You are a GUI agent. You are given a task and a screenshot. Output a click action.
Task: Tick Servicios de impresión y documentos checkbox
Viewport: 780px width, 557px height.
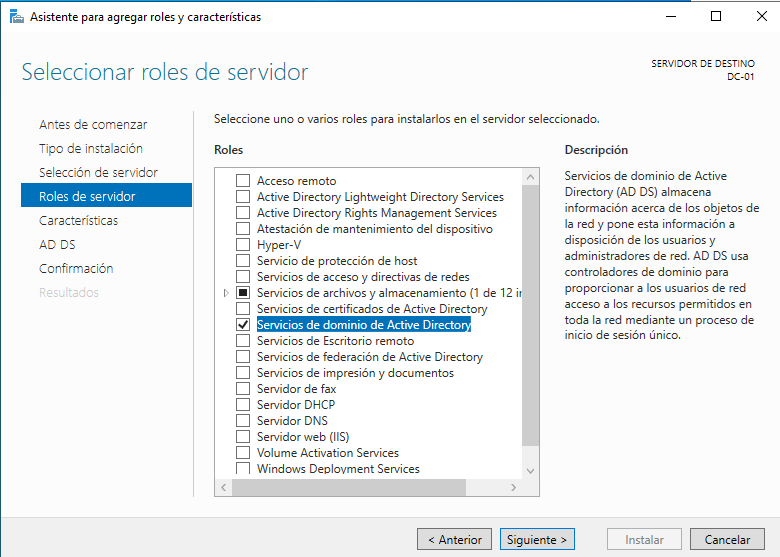coord(243,372)
